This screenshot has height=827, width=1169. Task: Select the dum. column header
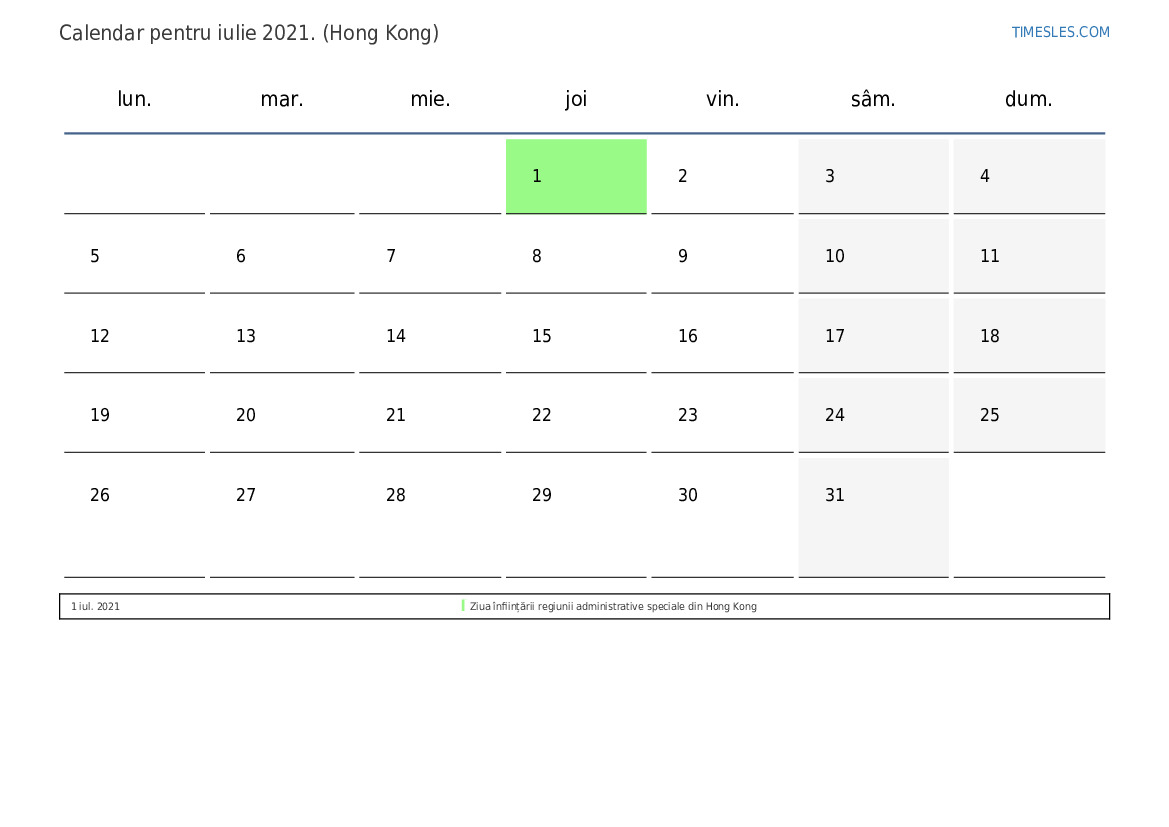[x=1028, y=99]
